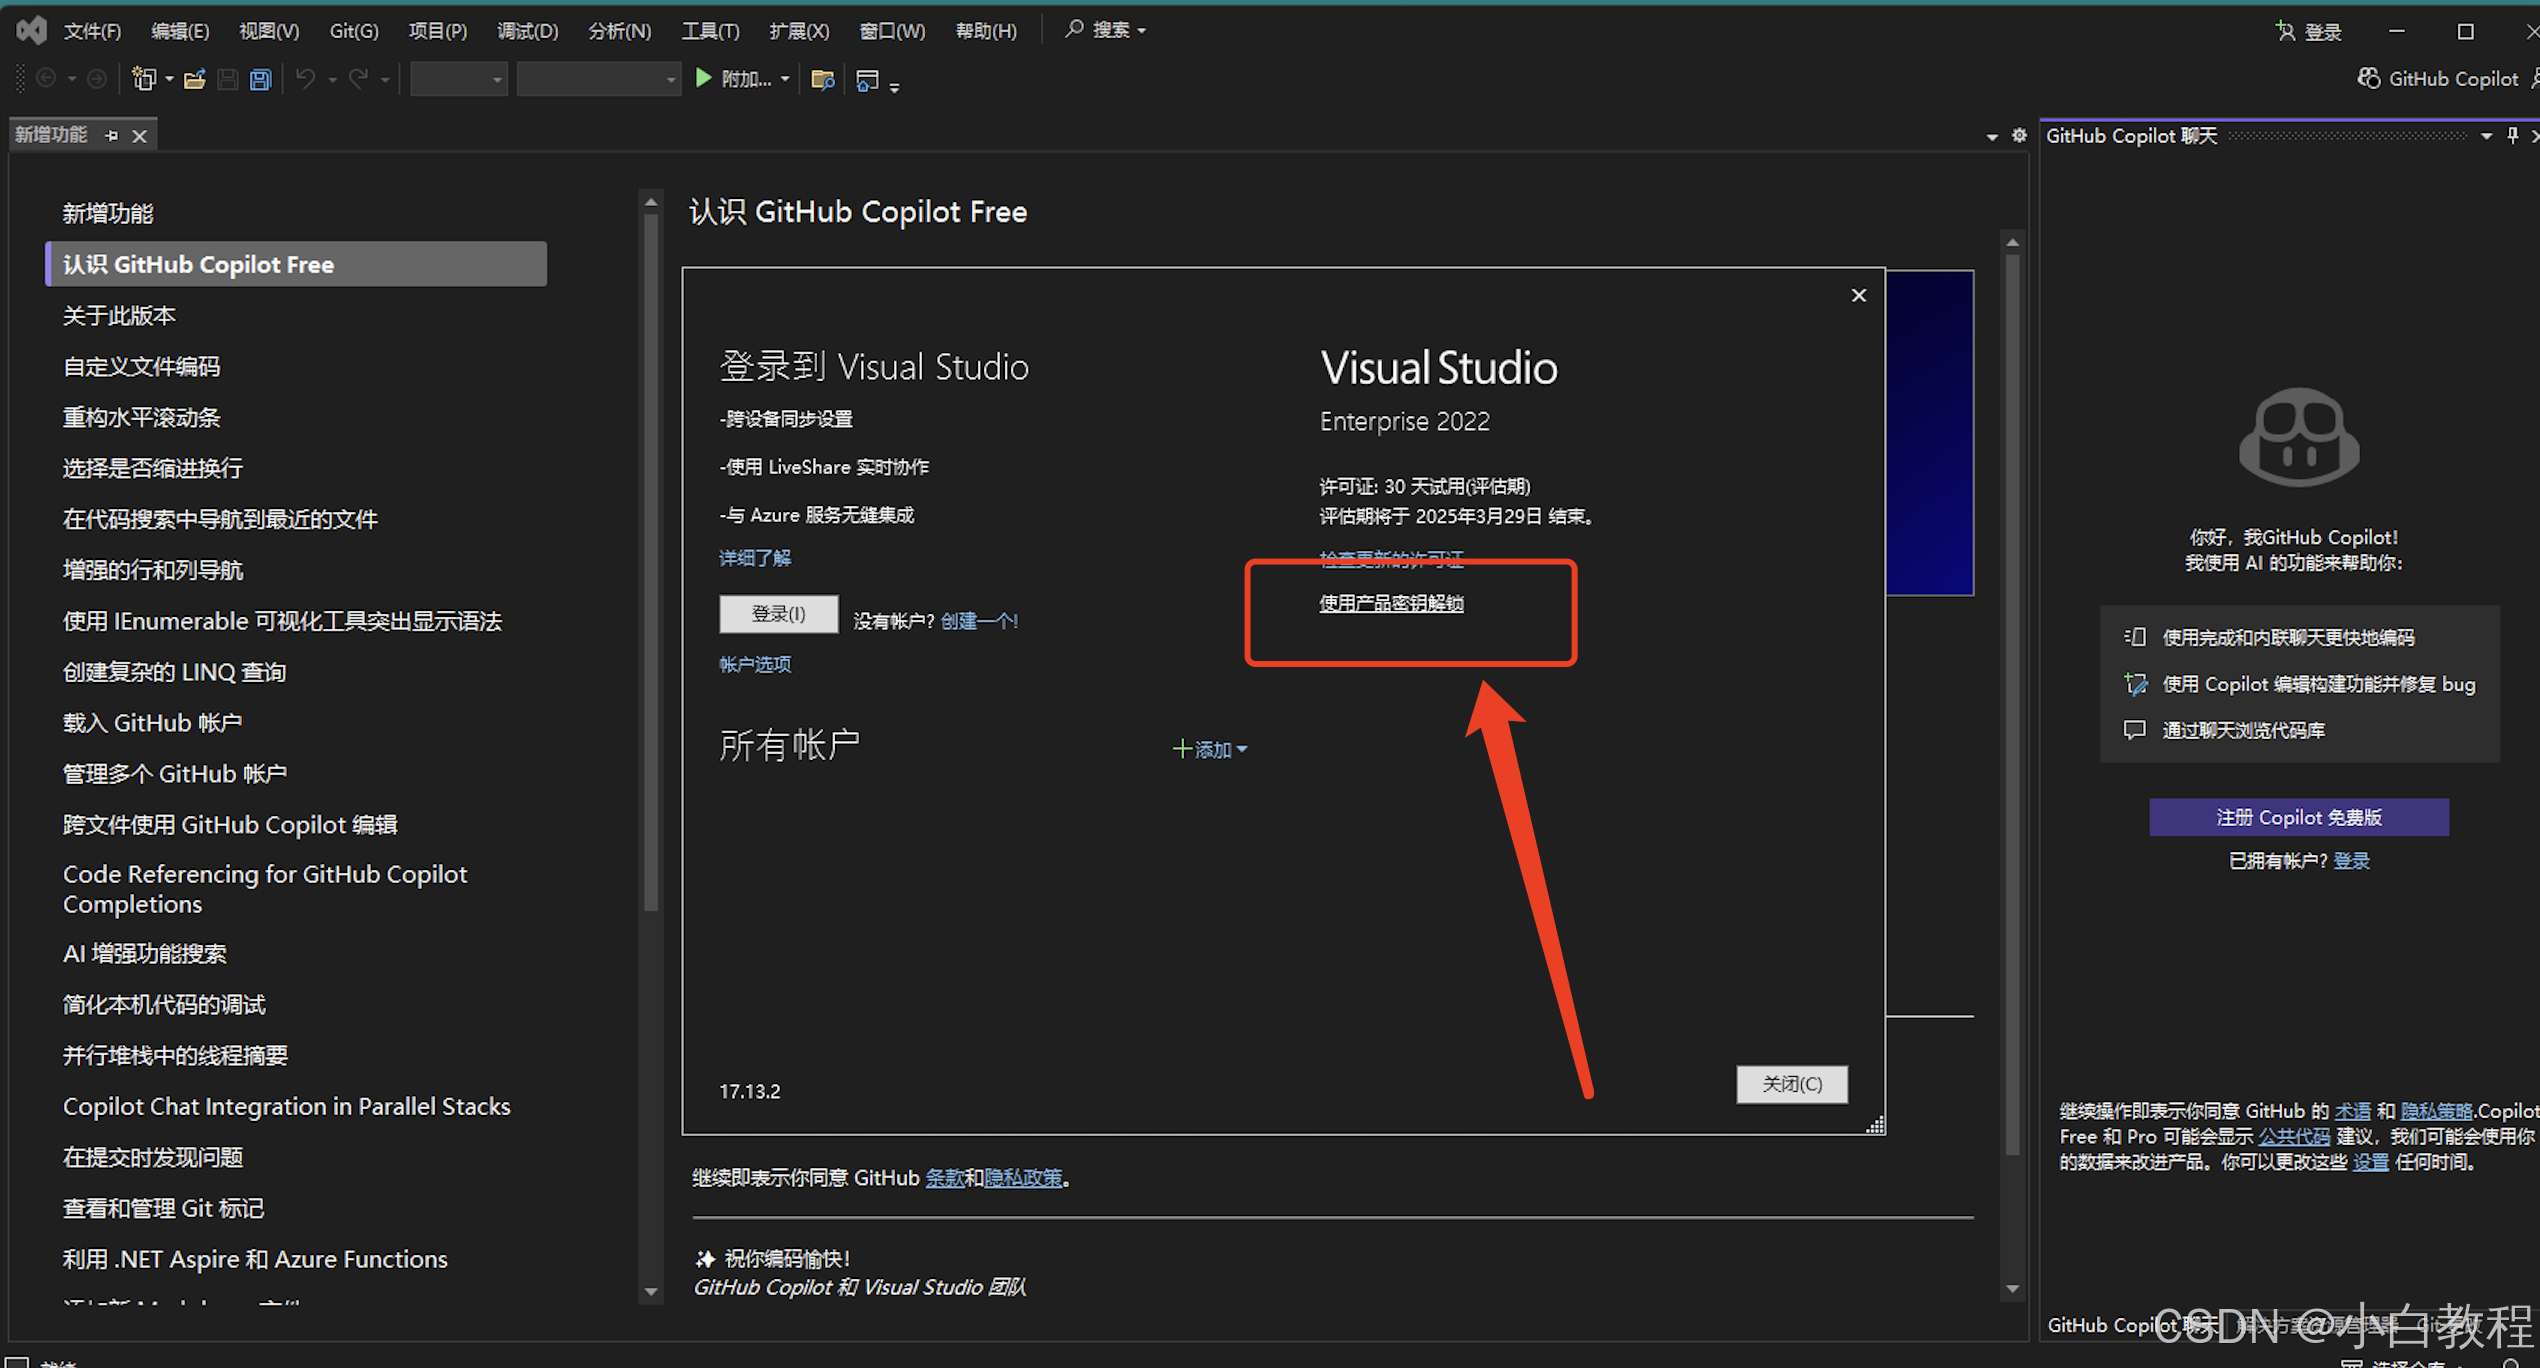This screenshot has width=2540, height=1368.
Task: Click the GitHub Copilot icon in the top-right corner
Action: tap(2368, 78)
